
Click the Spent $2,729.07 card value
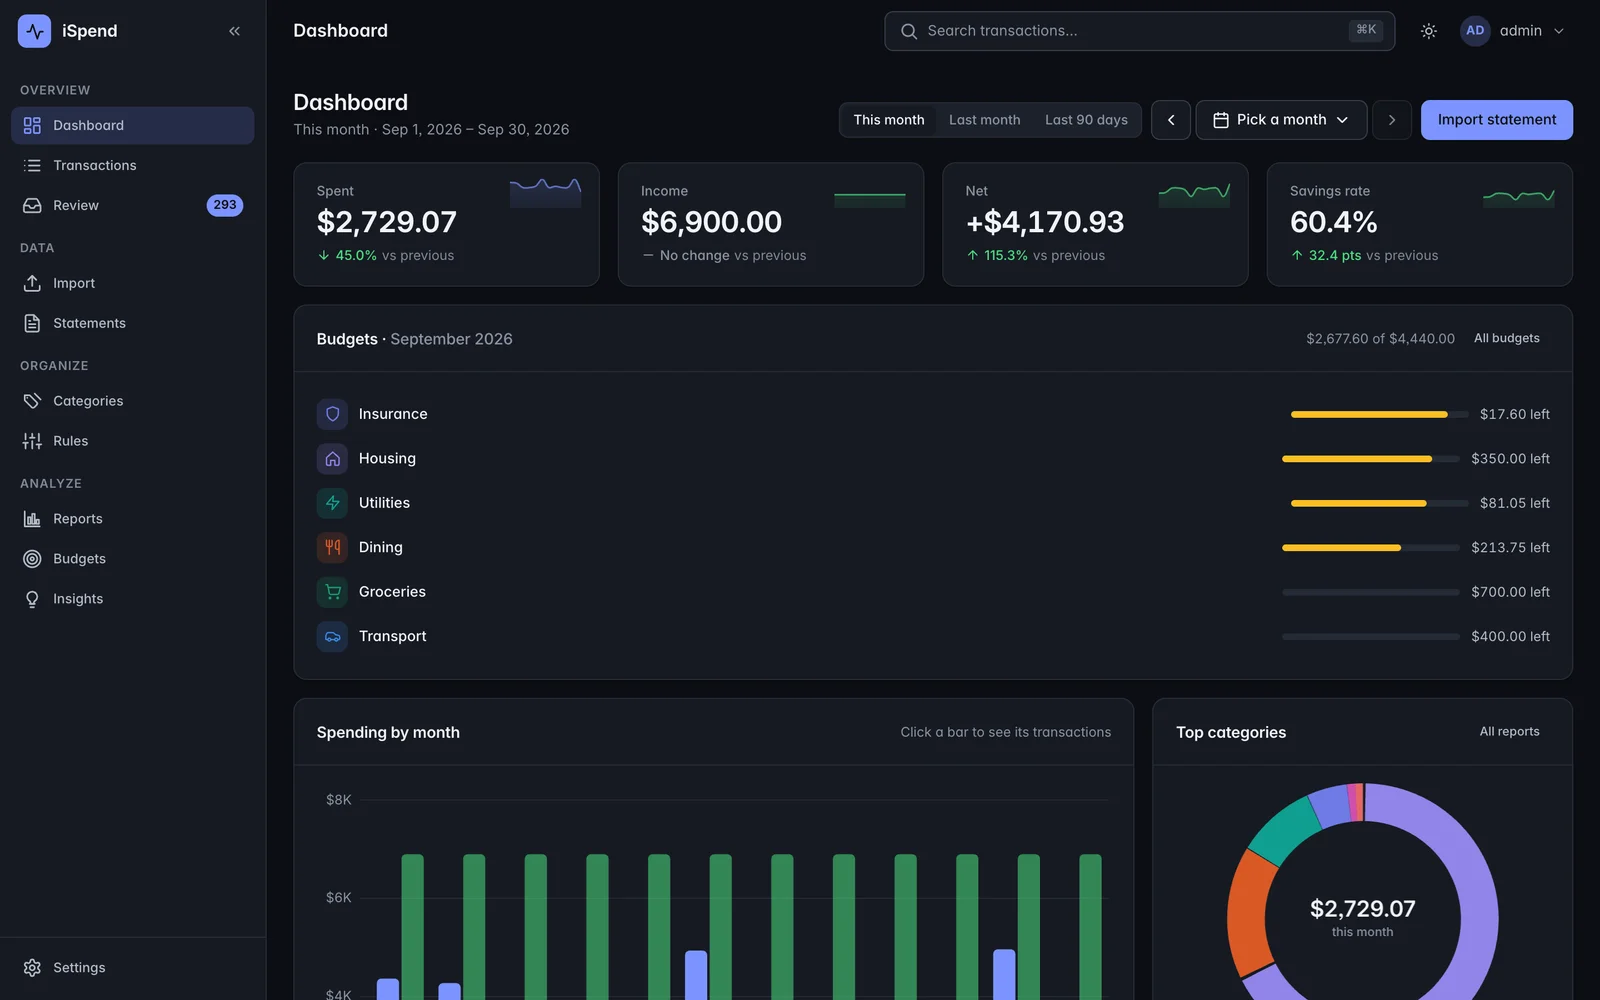click(x=386, y=222)
